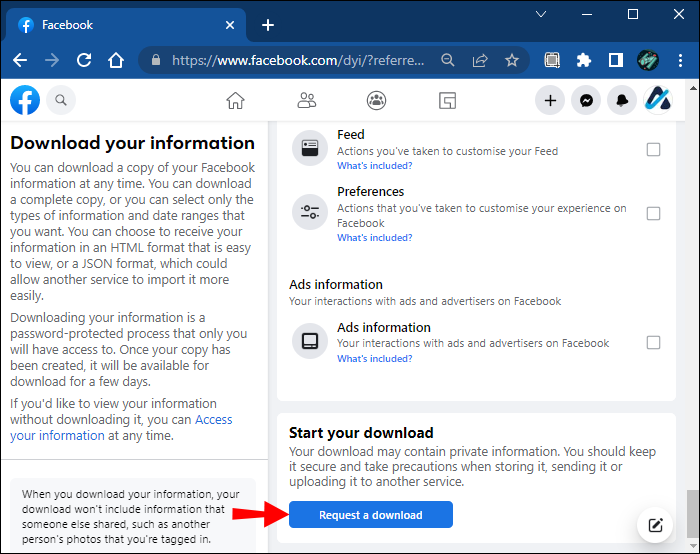The height and width of the screenshot is (554, 700).
Task: Open a new browser tab
Action: click(268, 25)
